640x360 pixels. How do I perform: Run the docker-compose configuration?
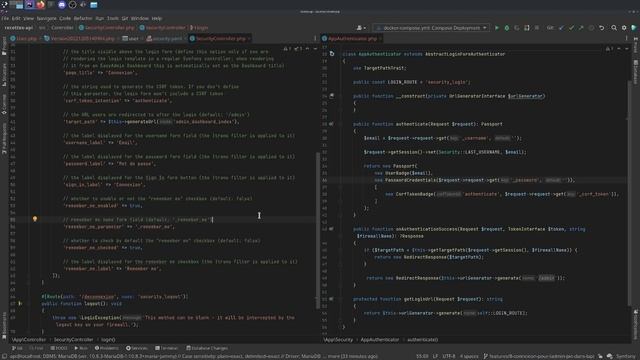pyautogui.click(x=497, y=28)
